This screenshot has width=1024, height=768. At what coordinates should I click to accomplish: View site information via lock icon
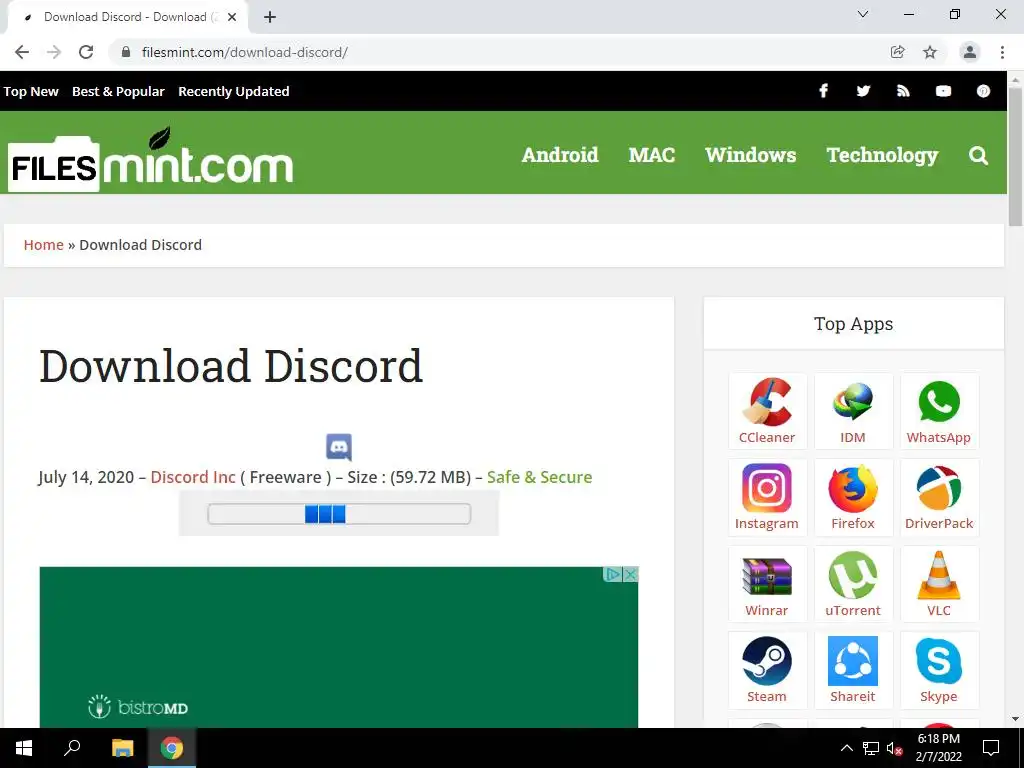127,52
